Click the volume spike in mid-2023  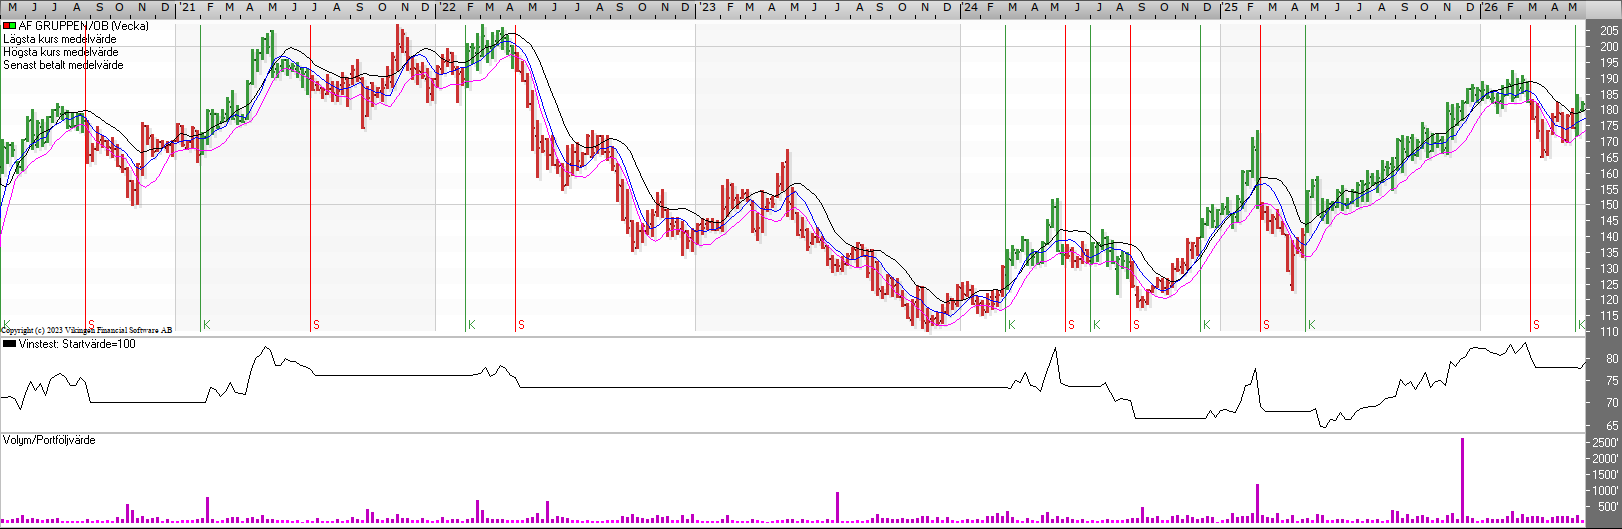(x=837, y=507)
